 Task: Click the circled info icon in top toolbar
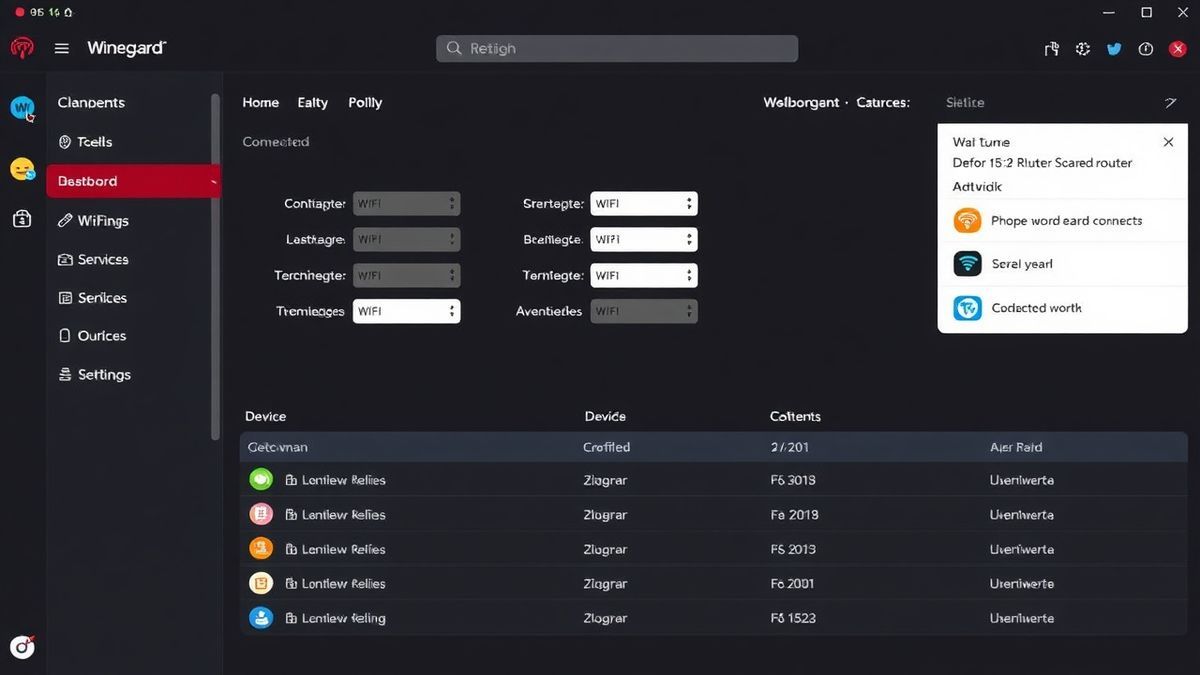pyautogui.click(x=1146, y=48)
